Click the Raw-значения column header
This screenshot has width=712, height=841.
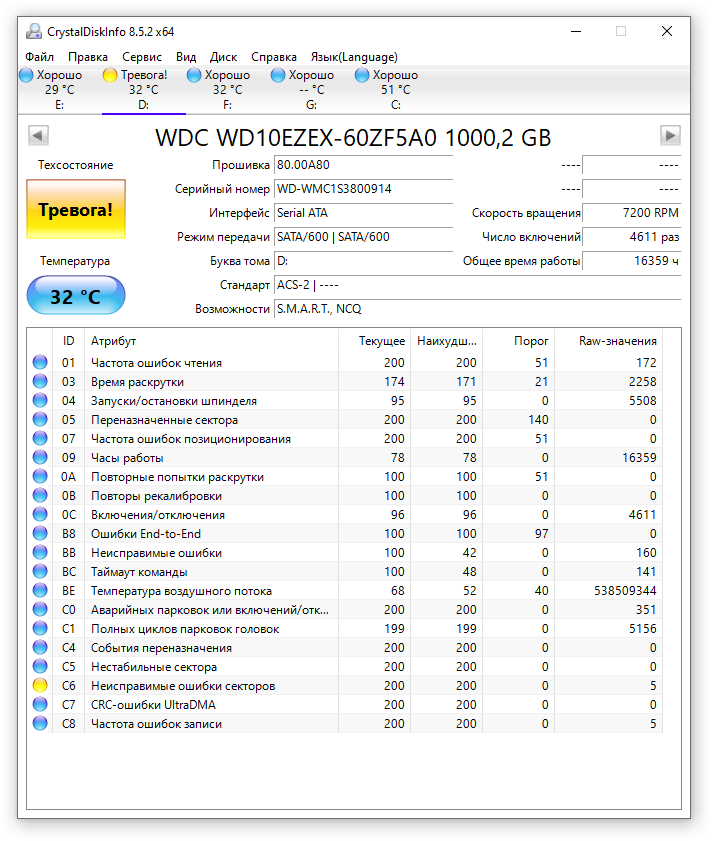point(608,341)
